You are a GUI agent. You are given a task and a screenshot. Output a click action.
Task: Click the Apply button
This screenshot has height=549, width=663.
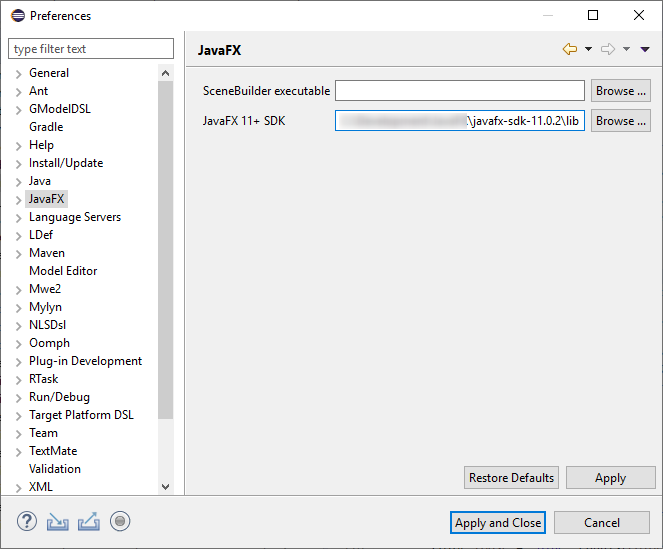point(611,478)
